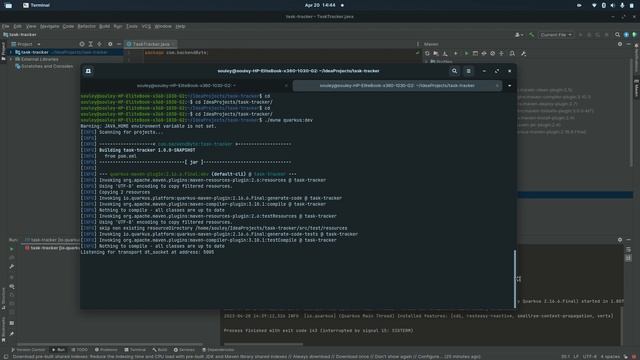
Task: Click the volume icon in system tray
Action: (613, 5)
